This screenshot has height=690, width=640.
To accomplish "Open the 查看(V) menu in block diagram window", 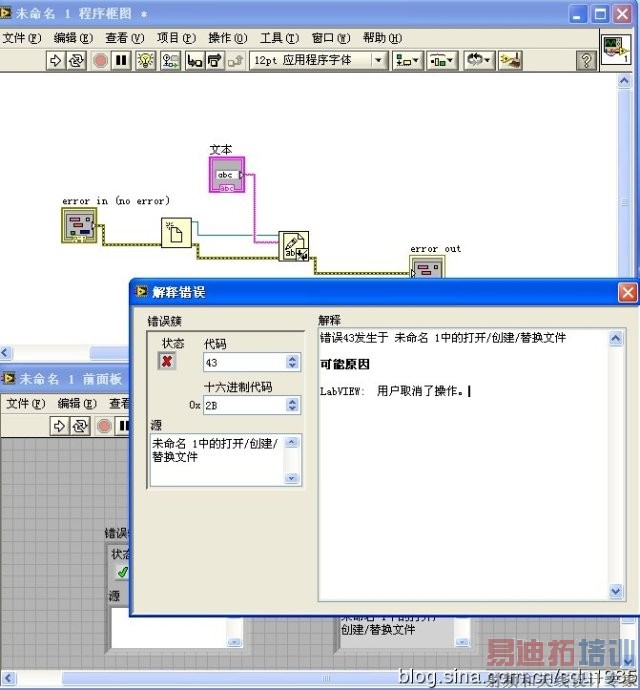I will point(125,38).
